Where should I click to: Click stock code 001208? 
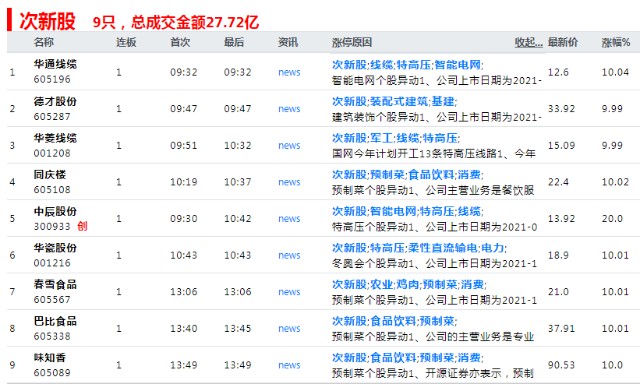(x=52, y=153)
